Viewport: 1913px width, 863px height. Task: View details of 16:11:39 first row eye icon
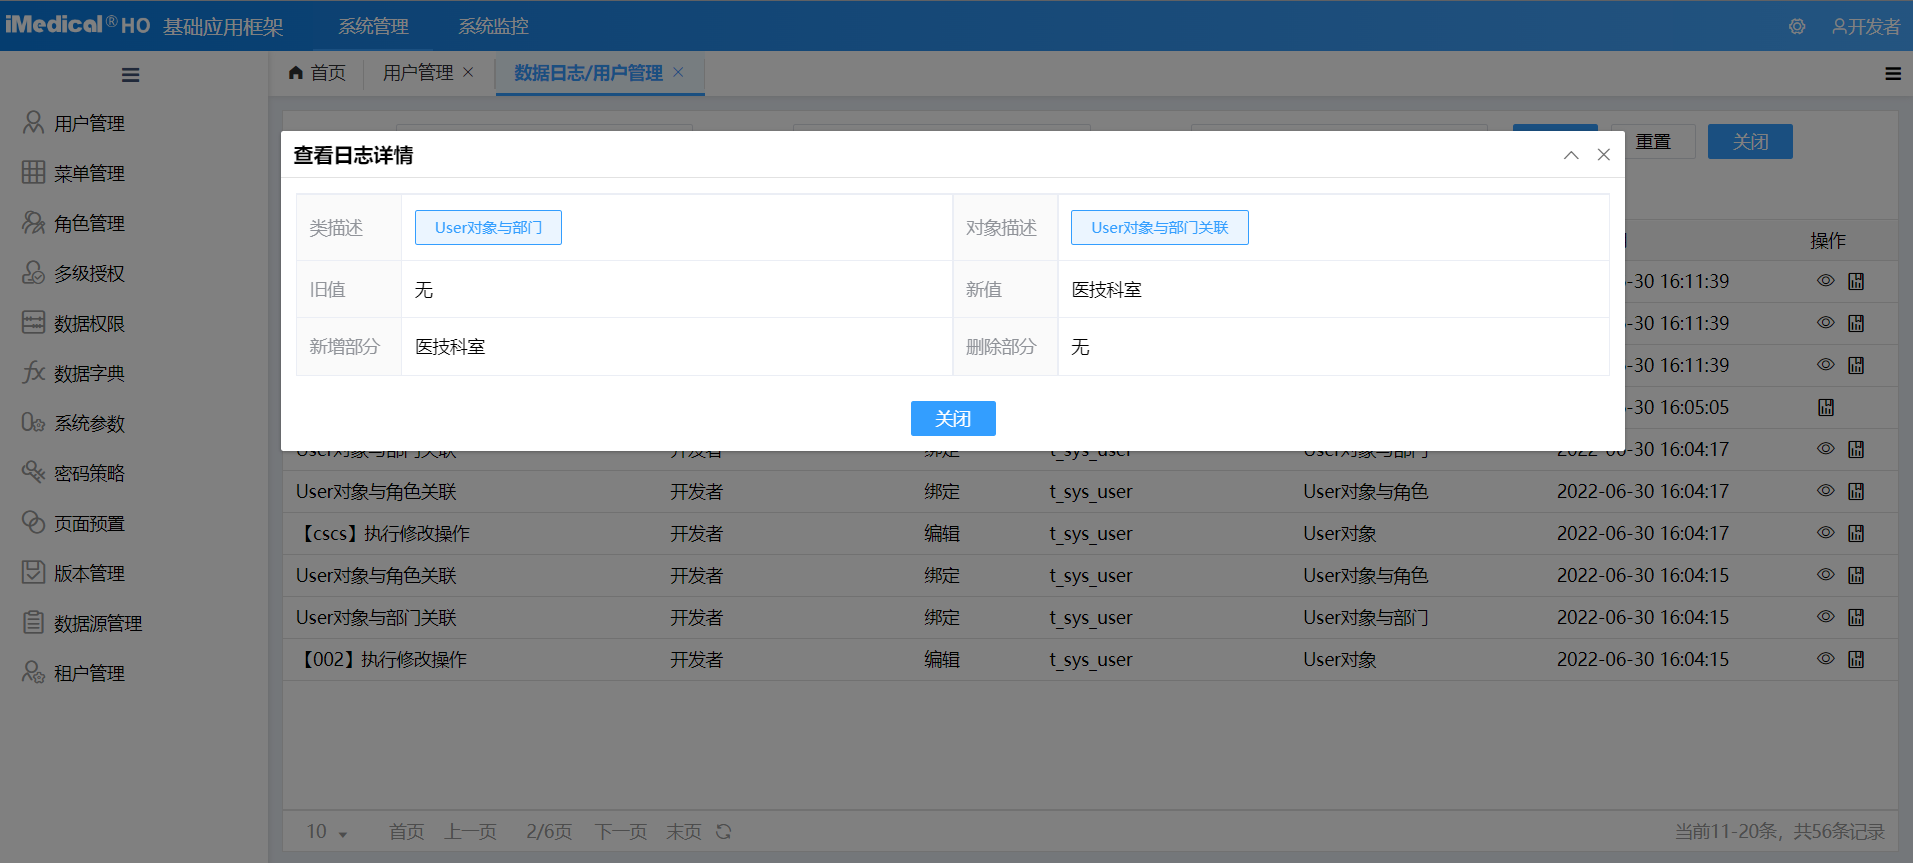click(1825, 281)
